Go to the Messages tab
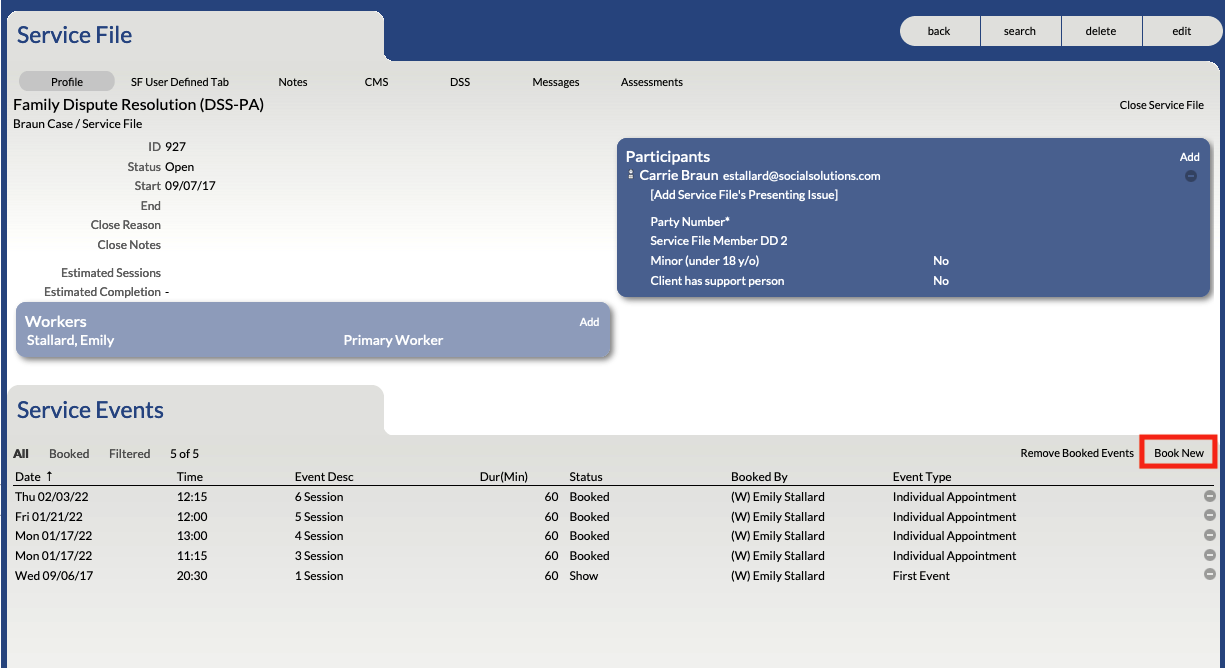Image resolution: width=1225 pixels, height=668 pixels. pos(556,82)
